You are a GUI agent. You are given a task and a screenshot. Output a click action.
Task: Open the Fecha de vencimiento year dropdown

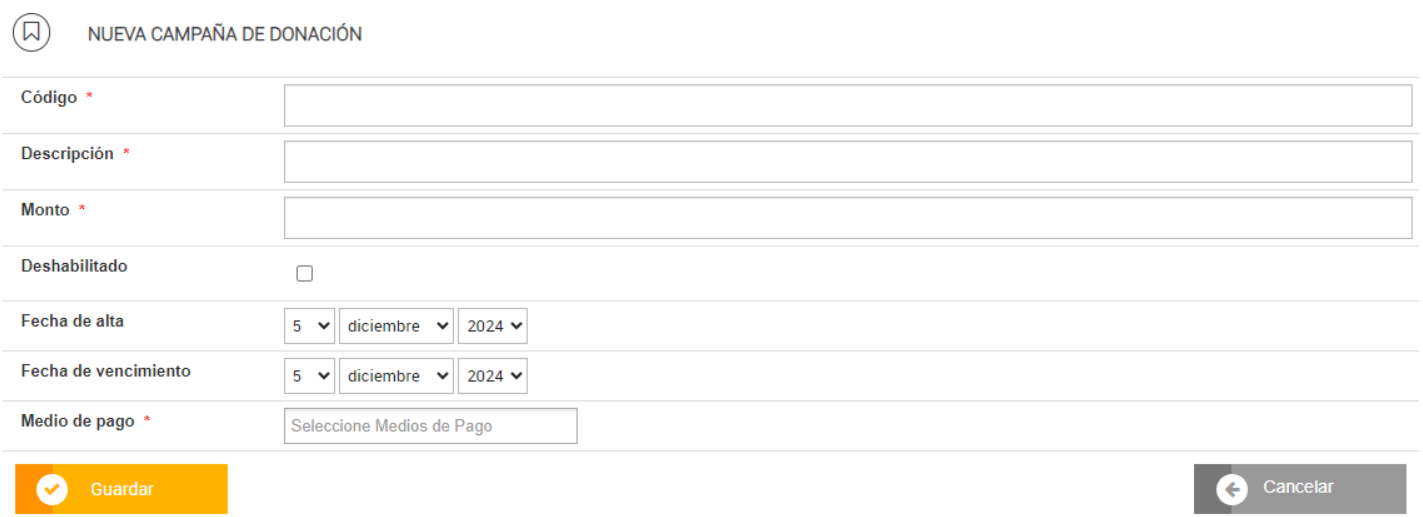[492, 376]
